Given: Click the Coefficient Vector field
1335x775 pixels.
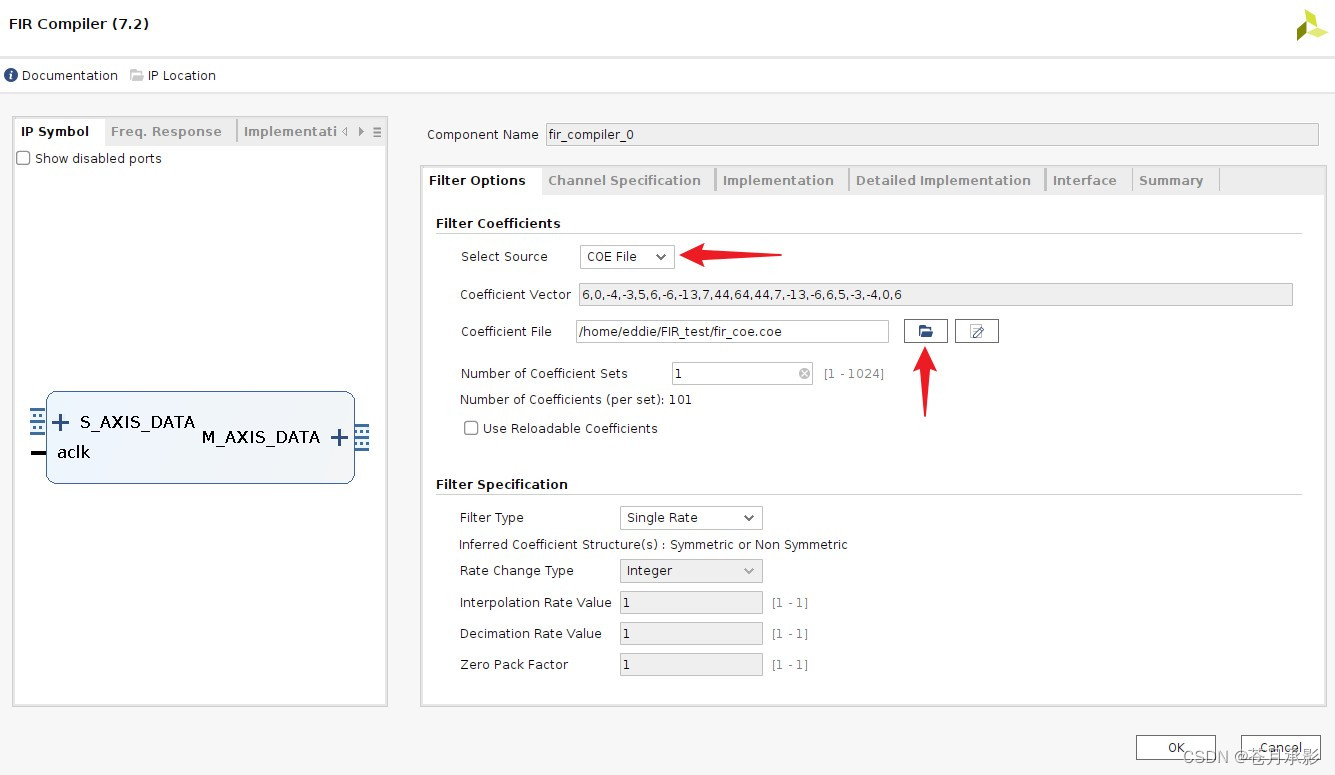Looking at the screenshot, I should (x=935, y=295).
